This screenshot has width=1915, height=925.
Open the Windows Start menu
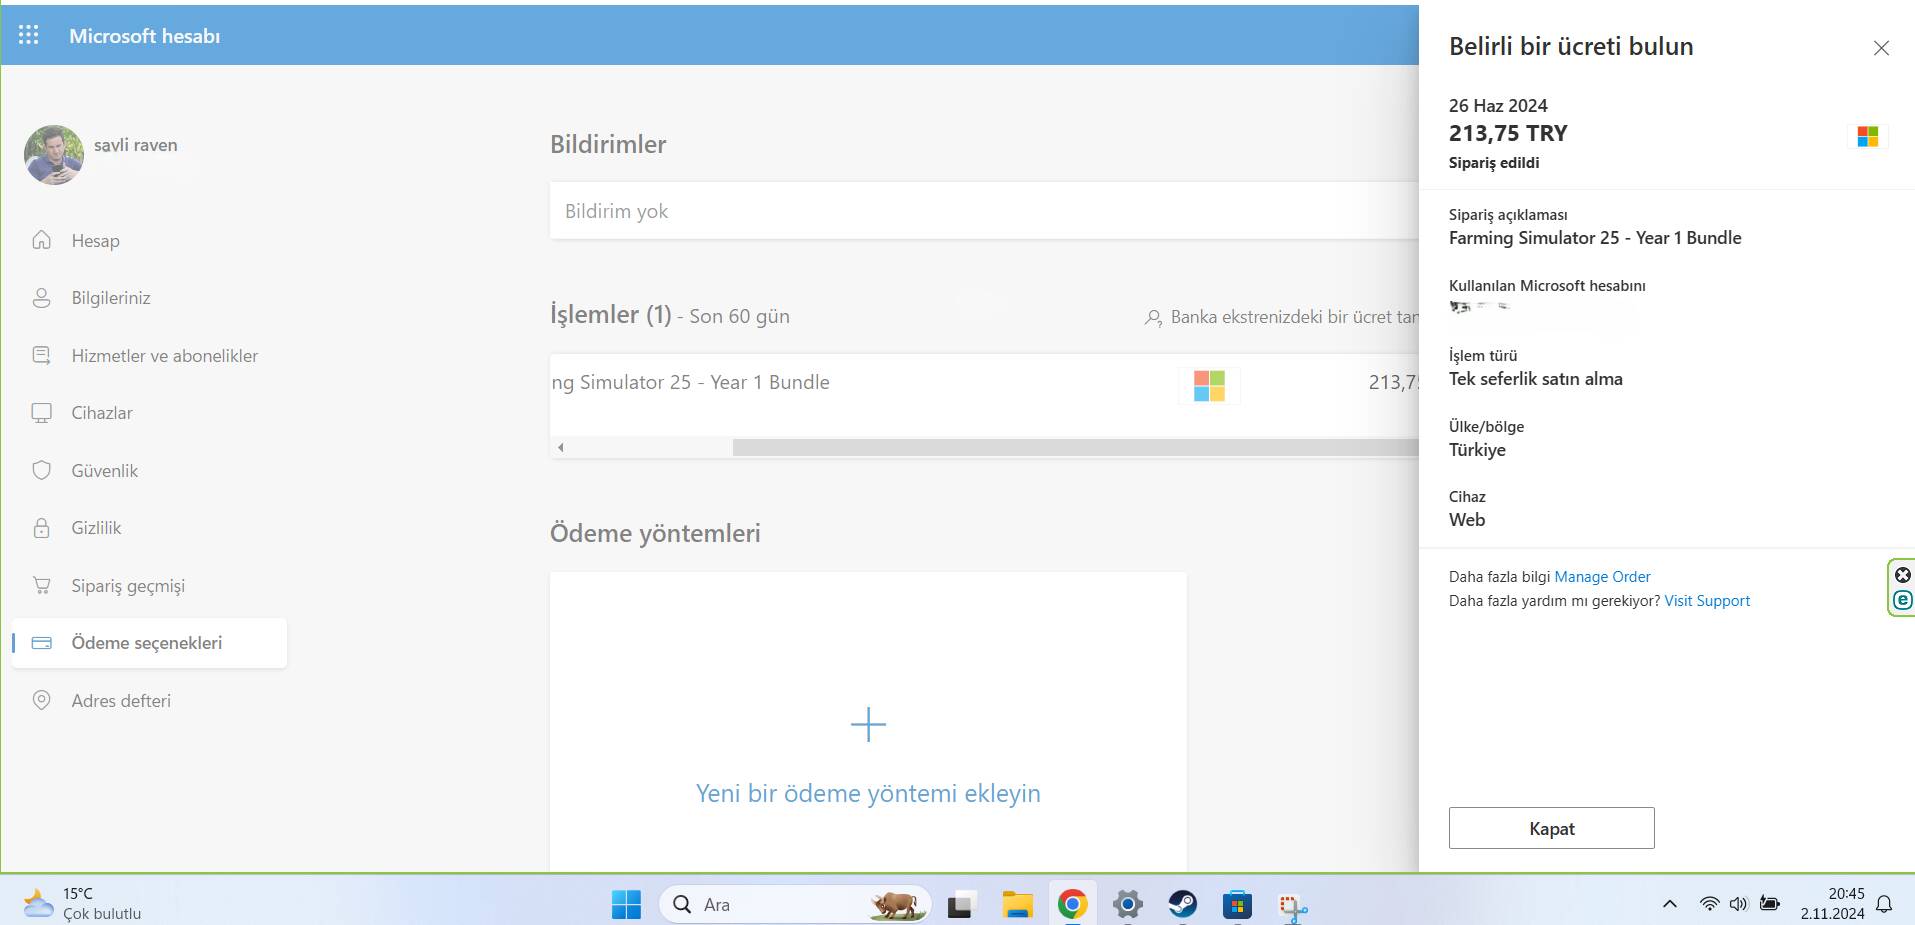point(626,904)
